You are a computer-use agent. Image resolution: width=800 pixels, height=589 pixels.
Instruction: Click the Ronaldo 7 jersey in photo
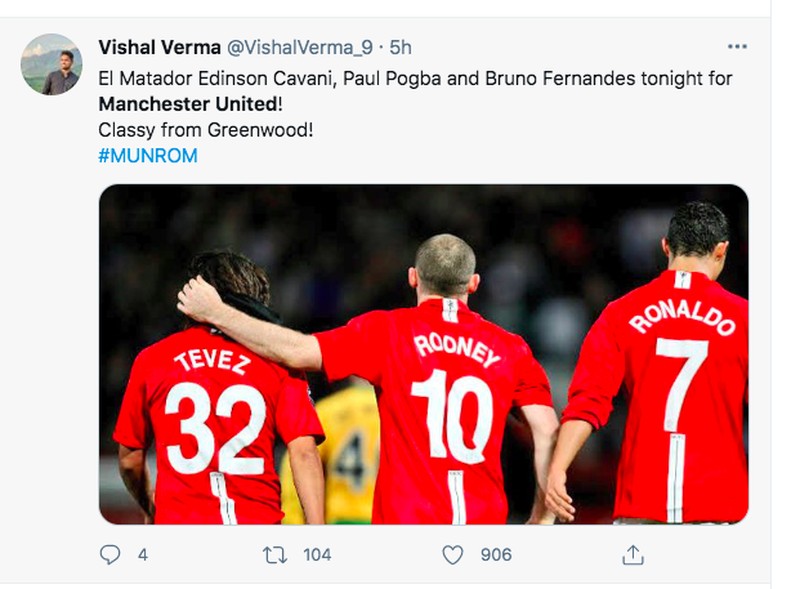coord(670,390)
